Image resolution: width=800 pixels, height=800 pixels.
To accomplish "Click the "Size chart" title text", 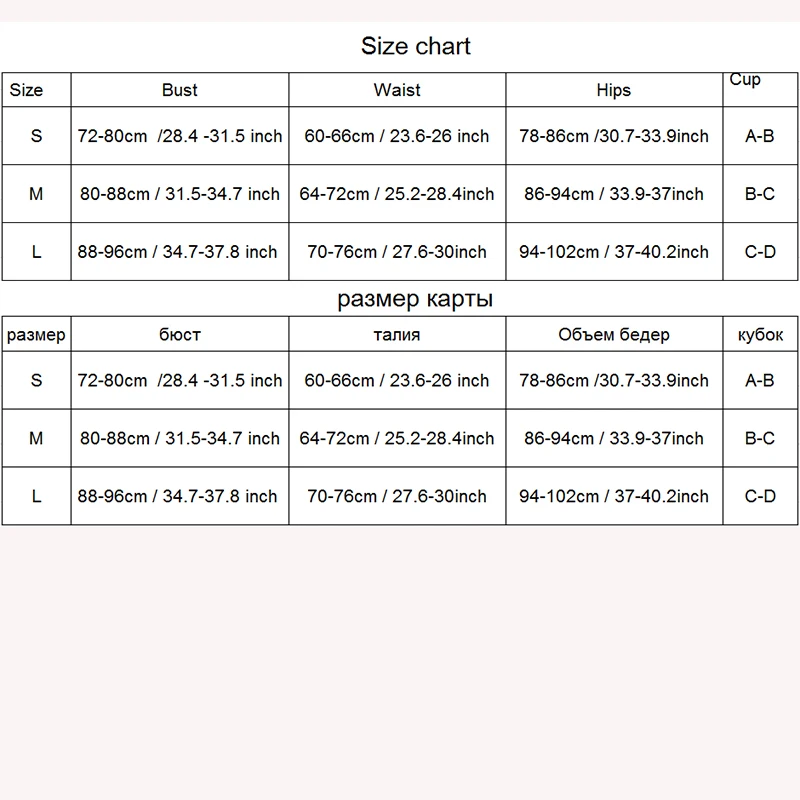I will coord(415,46).
